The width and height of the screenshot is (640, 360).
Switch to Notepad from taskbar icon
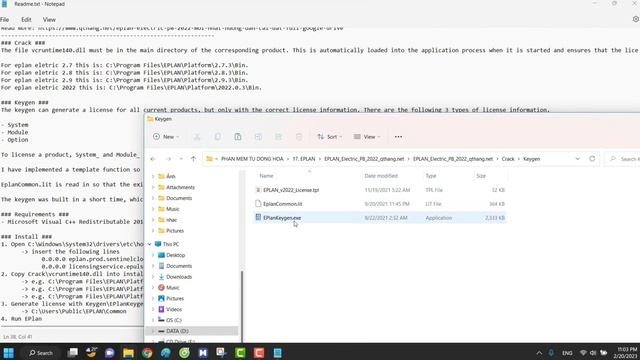[x=278, y=353]
